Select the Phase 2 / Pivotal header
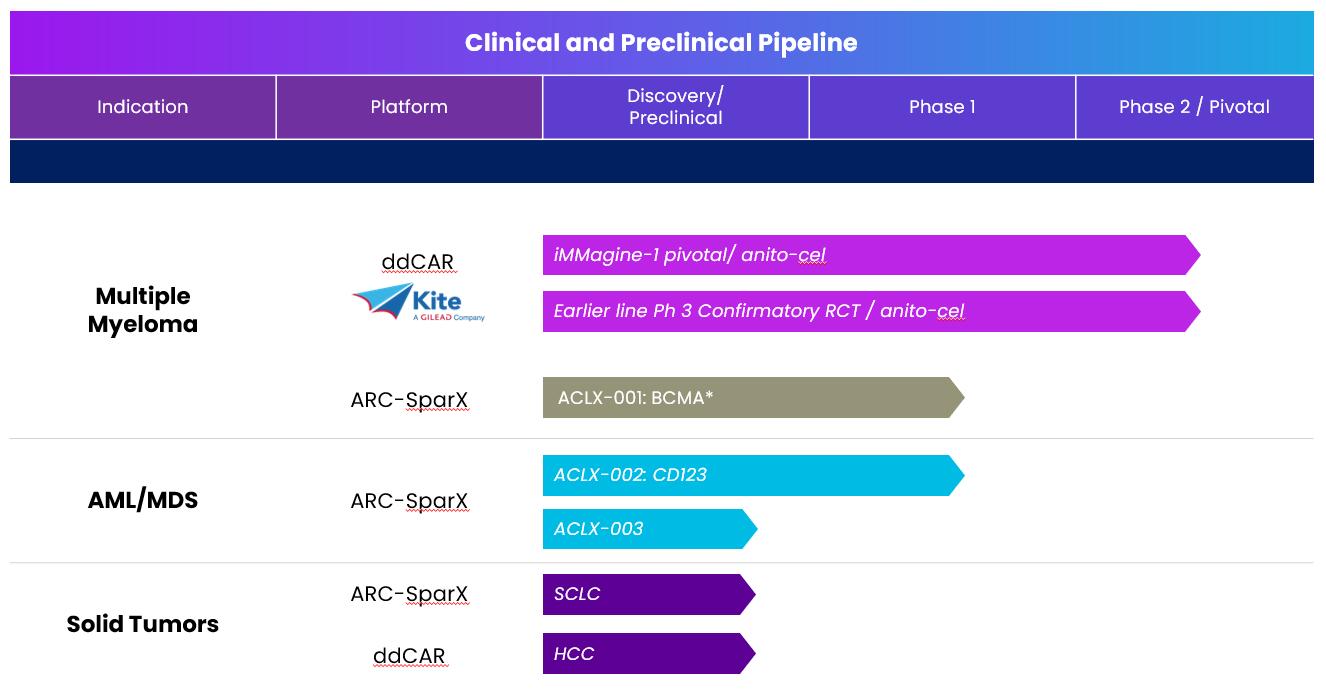 click(x=1194, y=107)
